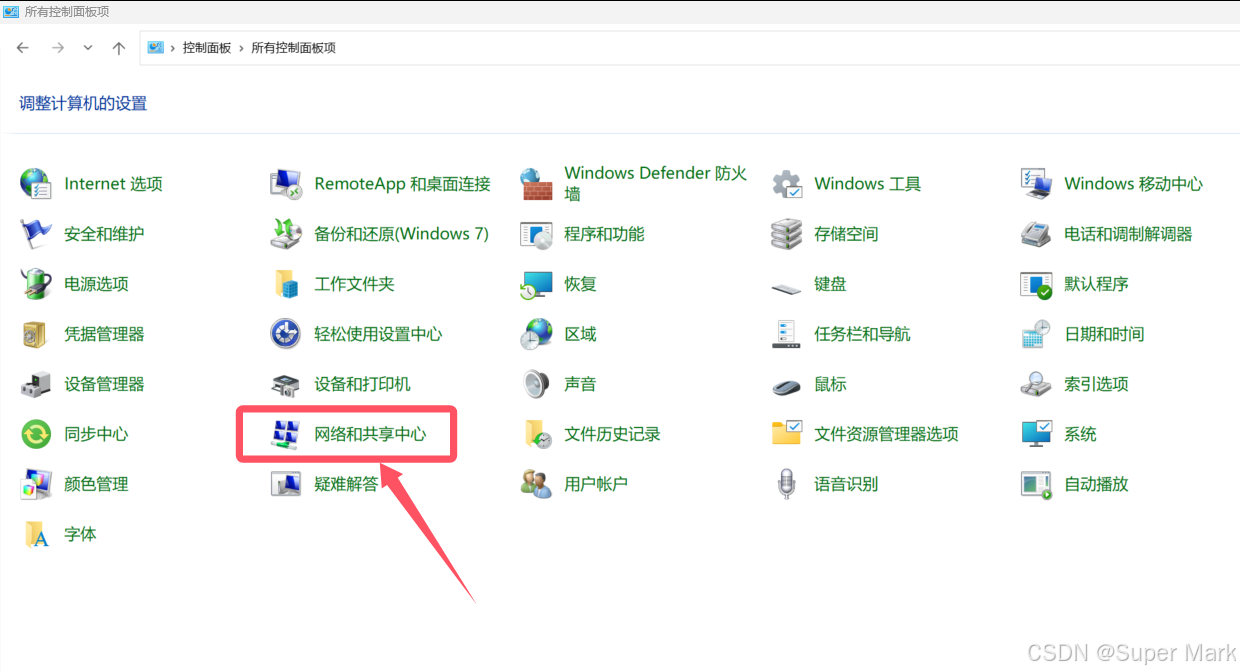
Task: Click the 任务栏和导航 icon
Action: [786, 334]
